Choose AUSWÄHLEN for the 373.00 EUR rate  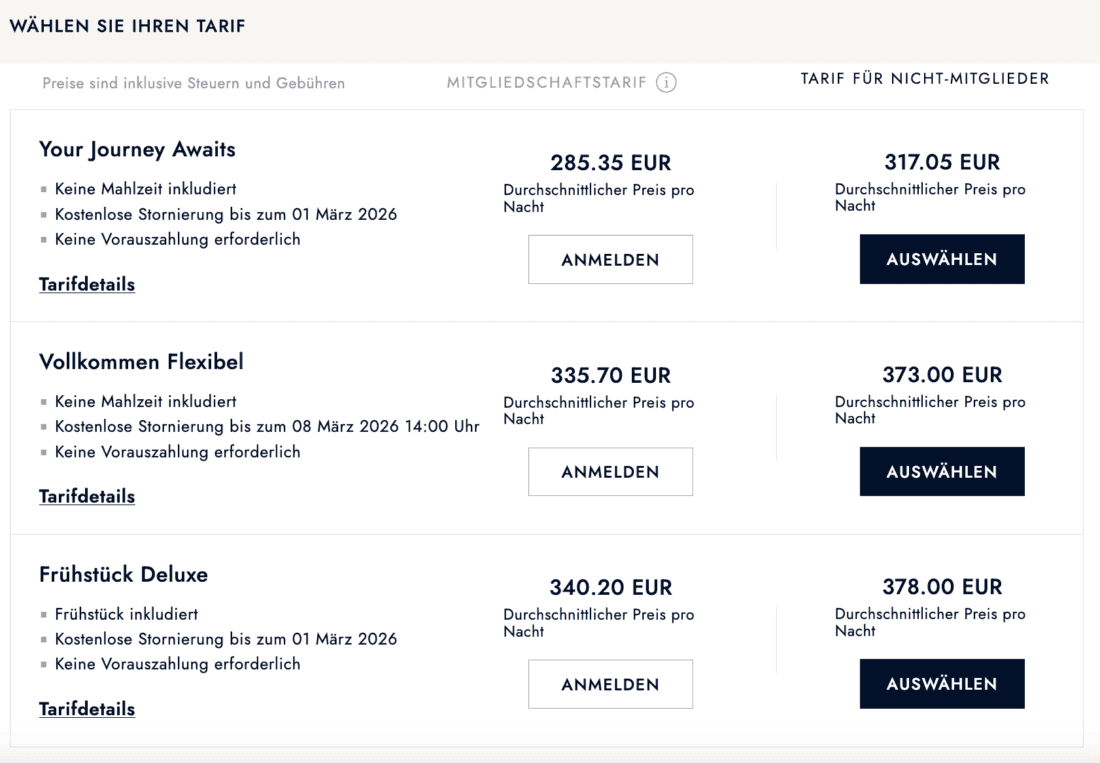[x=942, y=471]
